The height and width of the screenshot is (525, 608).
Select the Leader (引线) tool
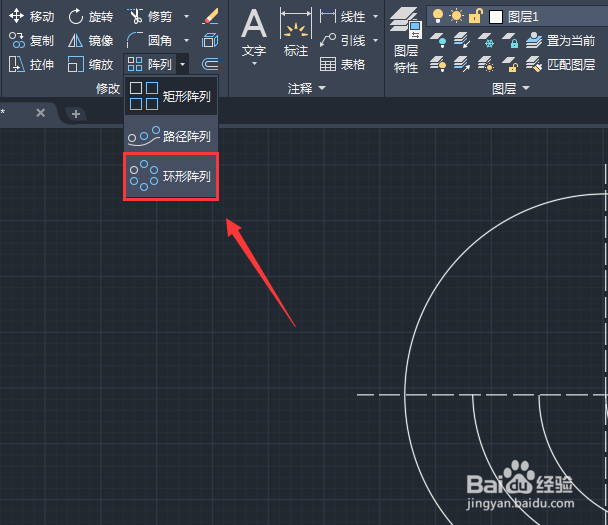(x=343, y=40)
